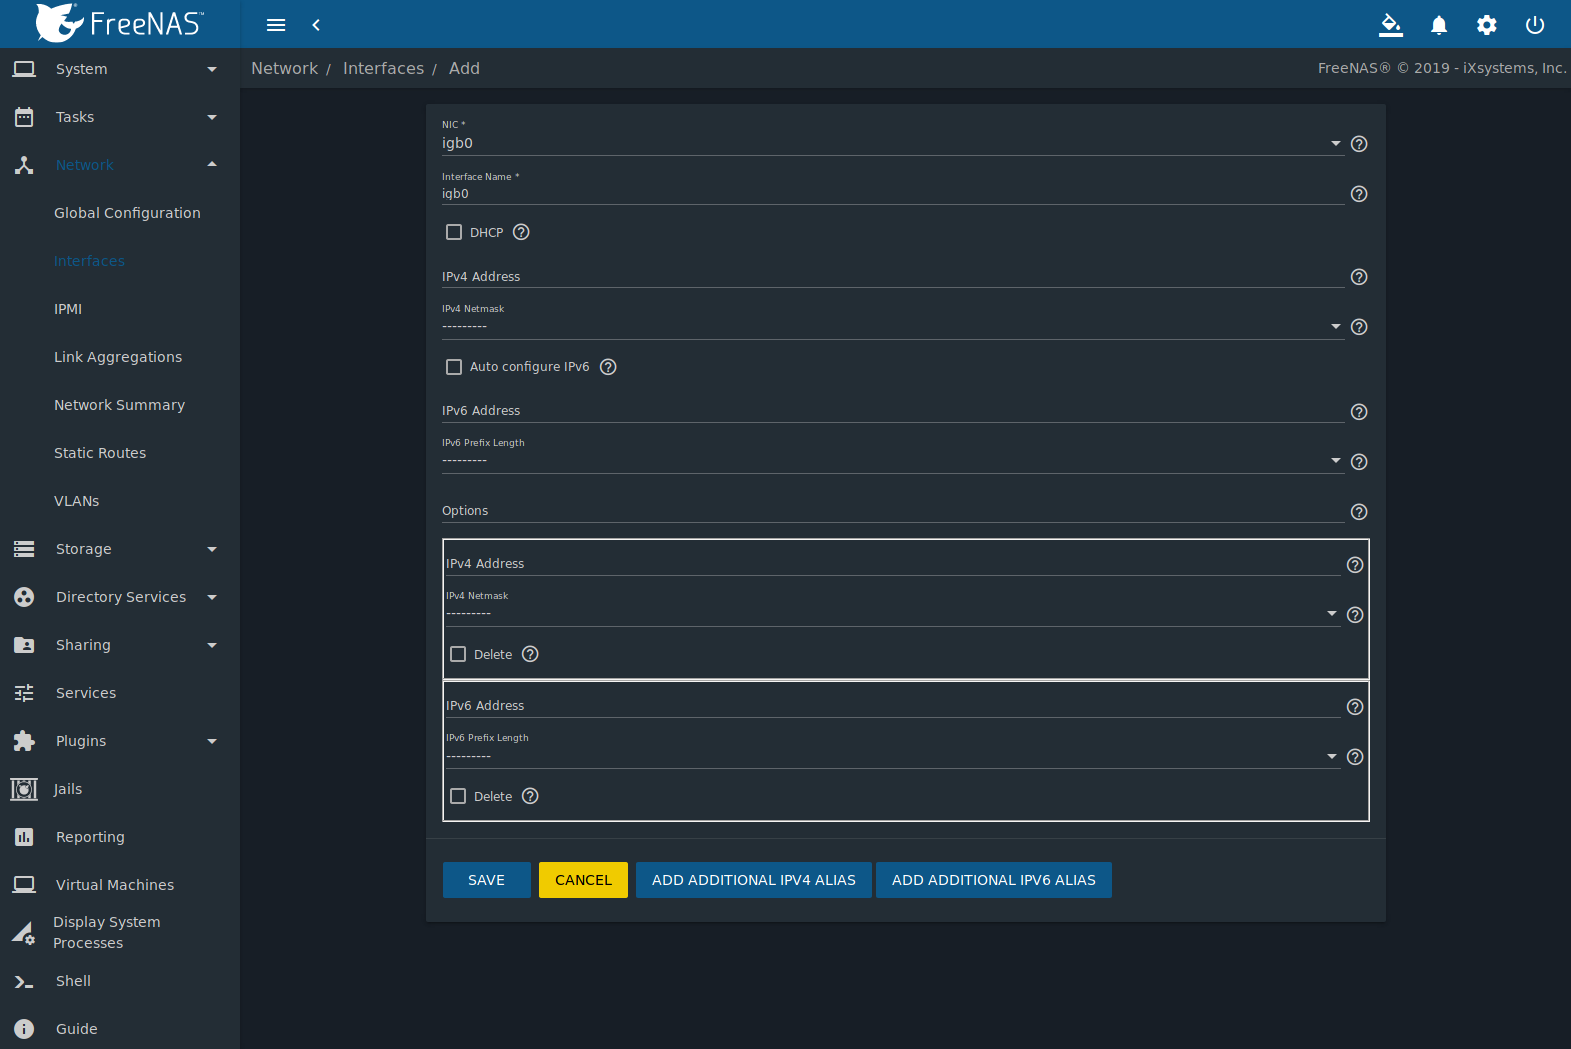Image resolution: width=1571 pixels, height=1049 pixels.
Task: Go to Network breadcrumb link
Action: point(284,68)
